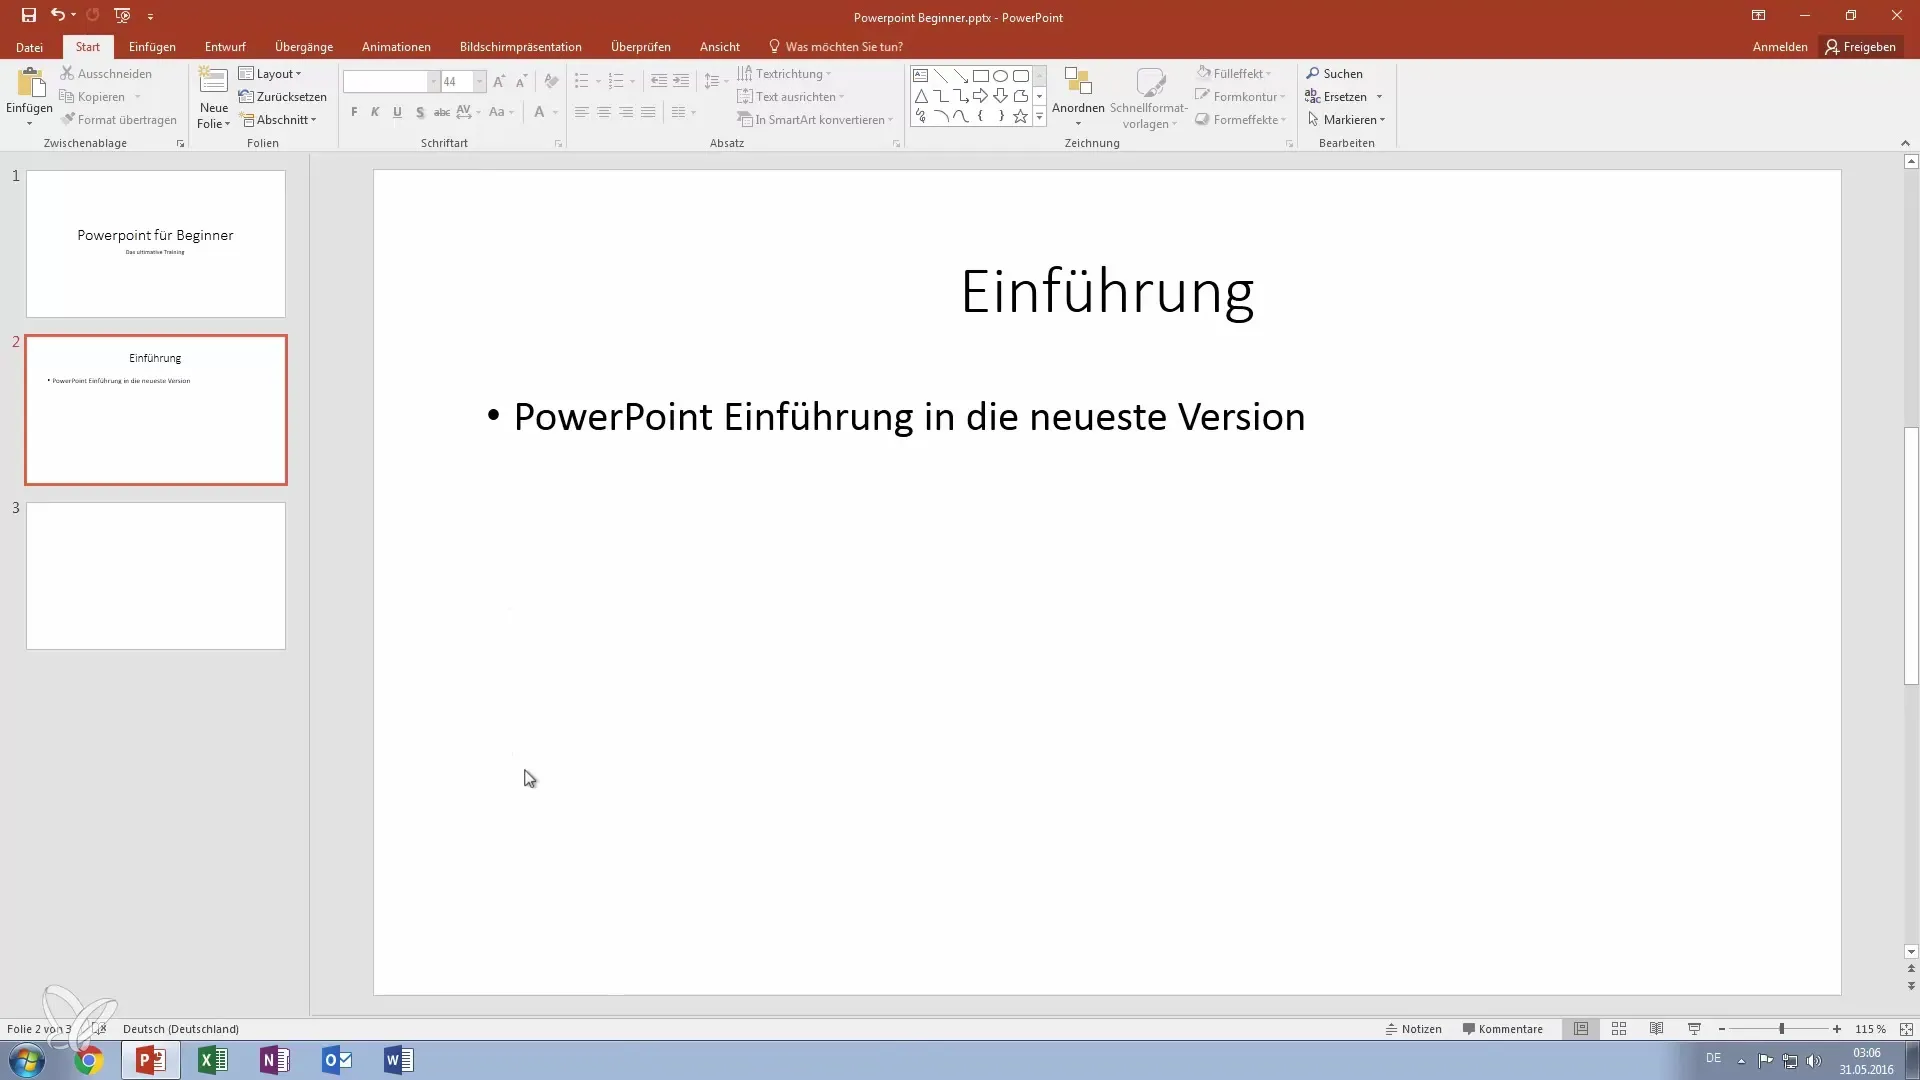Open the Datei file tab
1920x1080 pixels.
(29, 47)
